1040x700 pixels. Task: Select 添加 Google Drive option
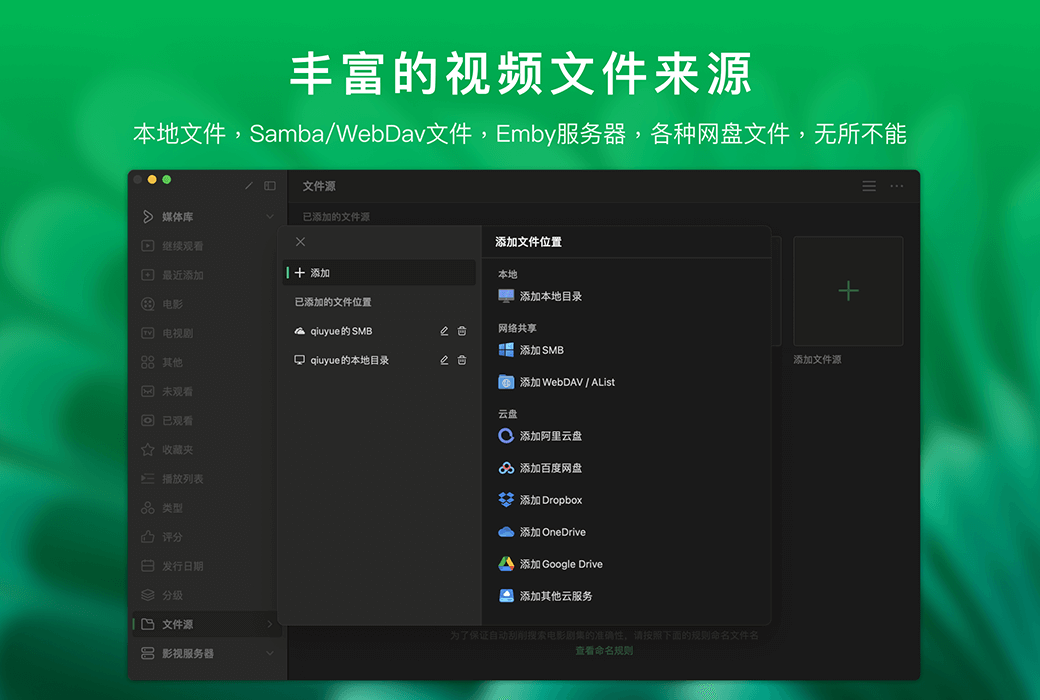point(560,563)
